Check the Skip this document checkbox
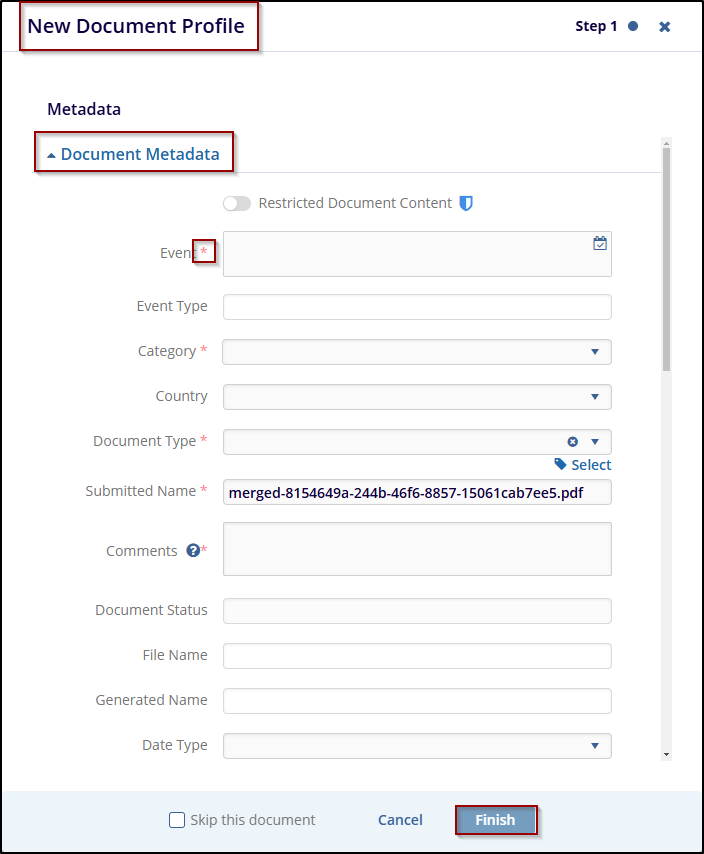This screenshot has height=854, width=704. (x=177, y=820)
